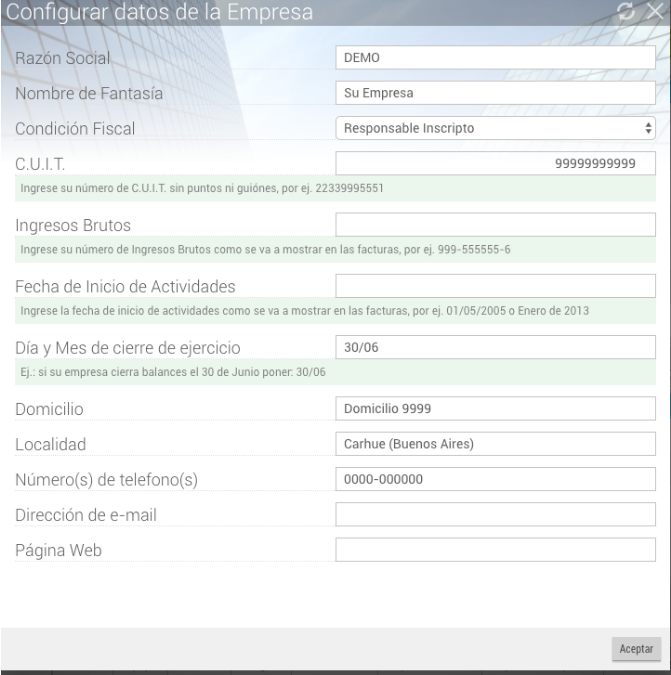Select the Nombre de Fantasía input field
This screenshot has width=671, height=675.
pyautogui.click(x=495, y=93)
